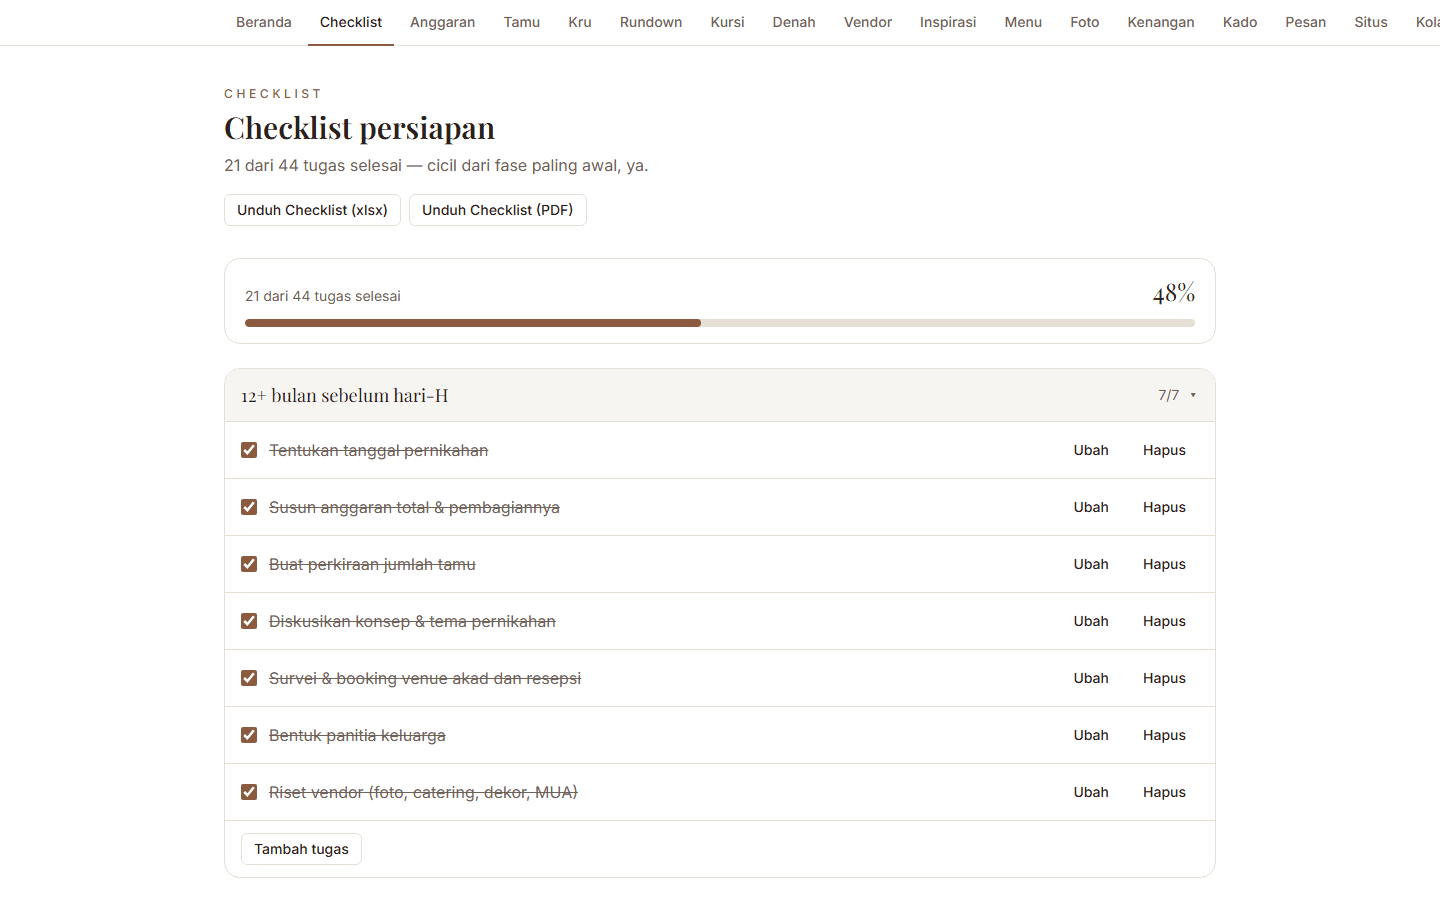The height and width of the screenshot is (900, 1440).
Task: Switch to the Vendor tab
Action: 868,22
